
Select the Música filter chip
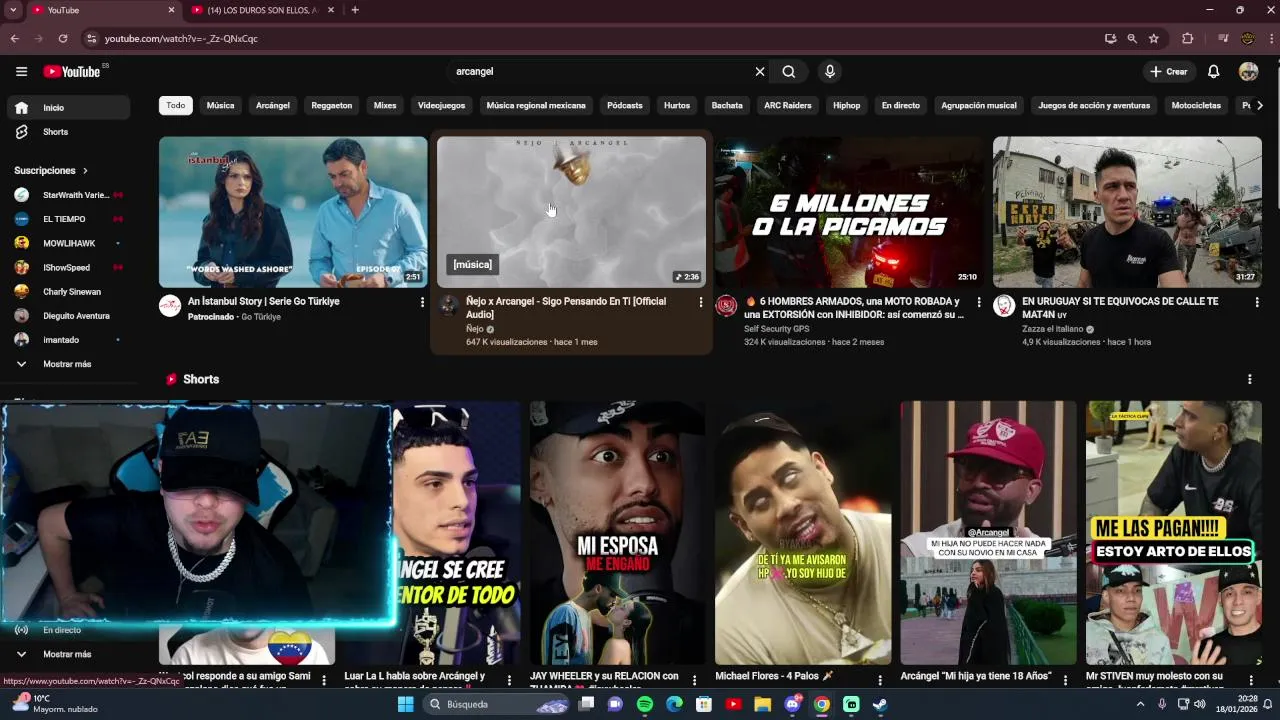tap(220, 105)
